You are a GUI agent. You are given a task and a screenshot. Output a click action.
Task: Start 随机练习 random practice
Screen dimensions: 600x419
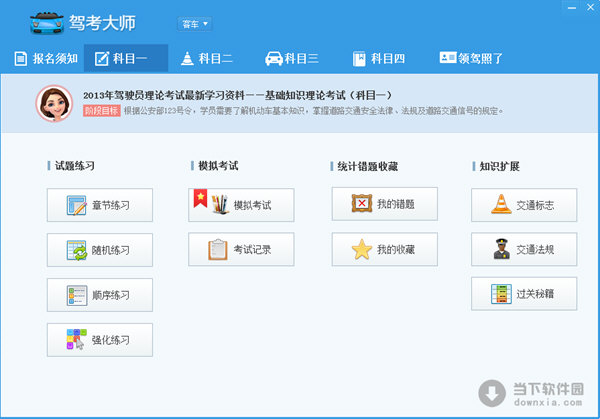(100, 250)
